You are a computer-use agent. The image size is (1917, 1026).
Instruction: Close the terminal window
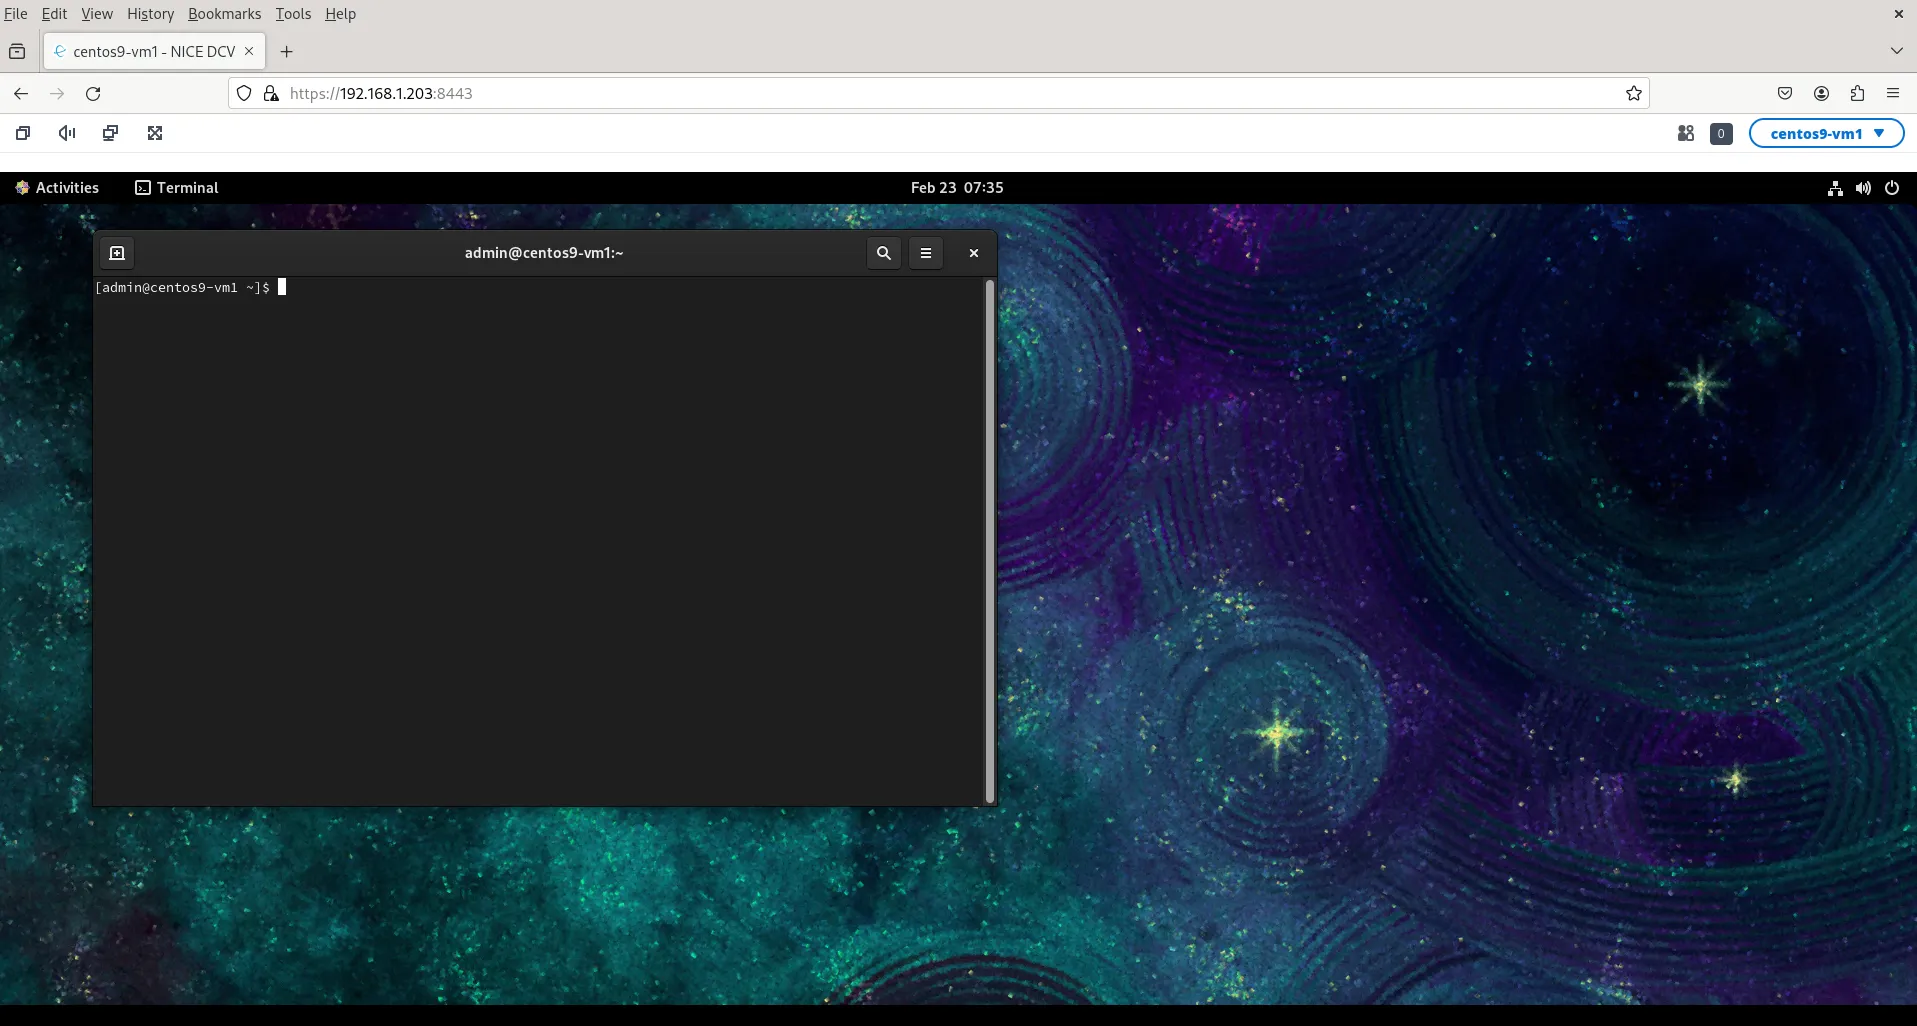coord(974,253)
